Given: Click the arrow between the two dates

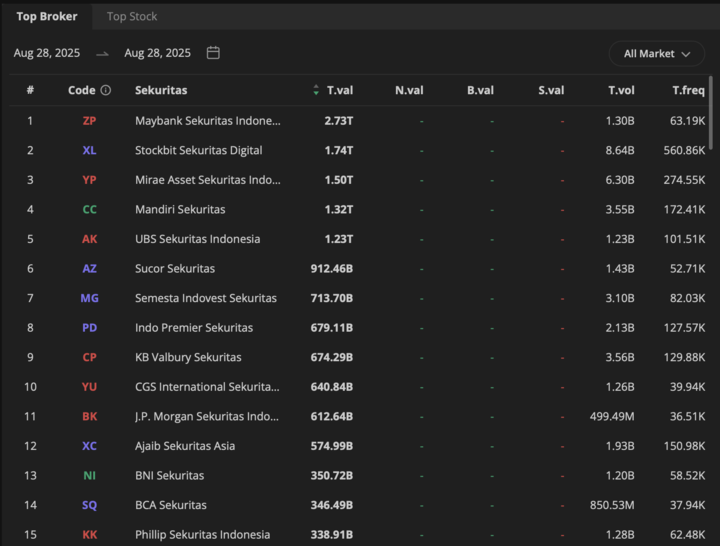Looking at the screenshot, I should [x=102, y=53].
